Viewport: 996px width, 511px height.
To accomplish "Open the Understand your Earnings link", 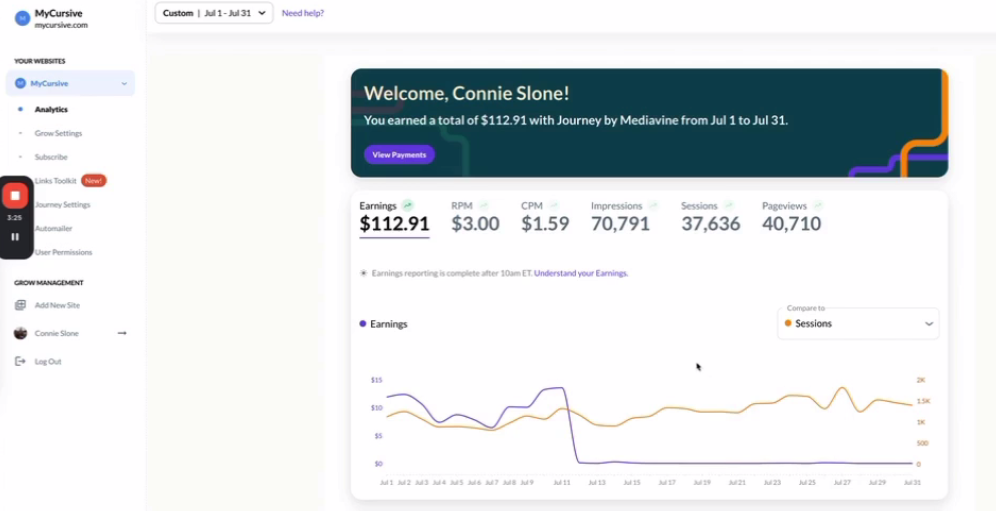I will coord(581,273).
